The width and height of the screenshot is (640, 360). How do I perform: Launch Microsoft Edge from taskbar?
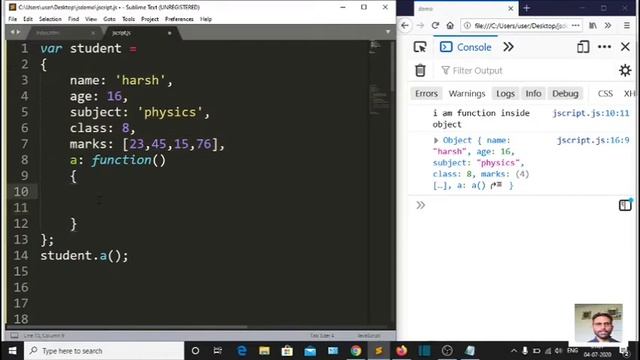point(242,351)
